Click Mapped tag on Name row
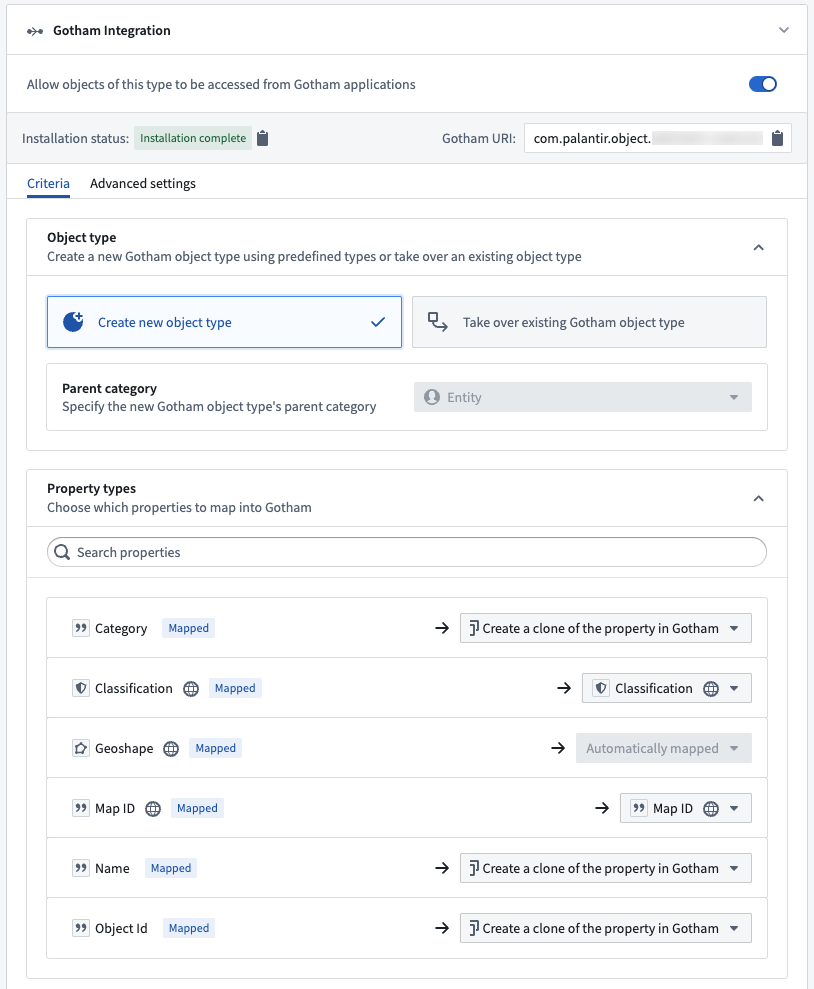This screenshot has width=814, height=989. (x=171, y=868)
